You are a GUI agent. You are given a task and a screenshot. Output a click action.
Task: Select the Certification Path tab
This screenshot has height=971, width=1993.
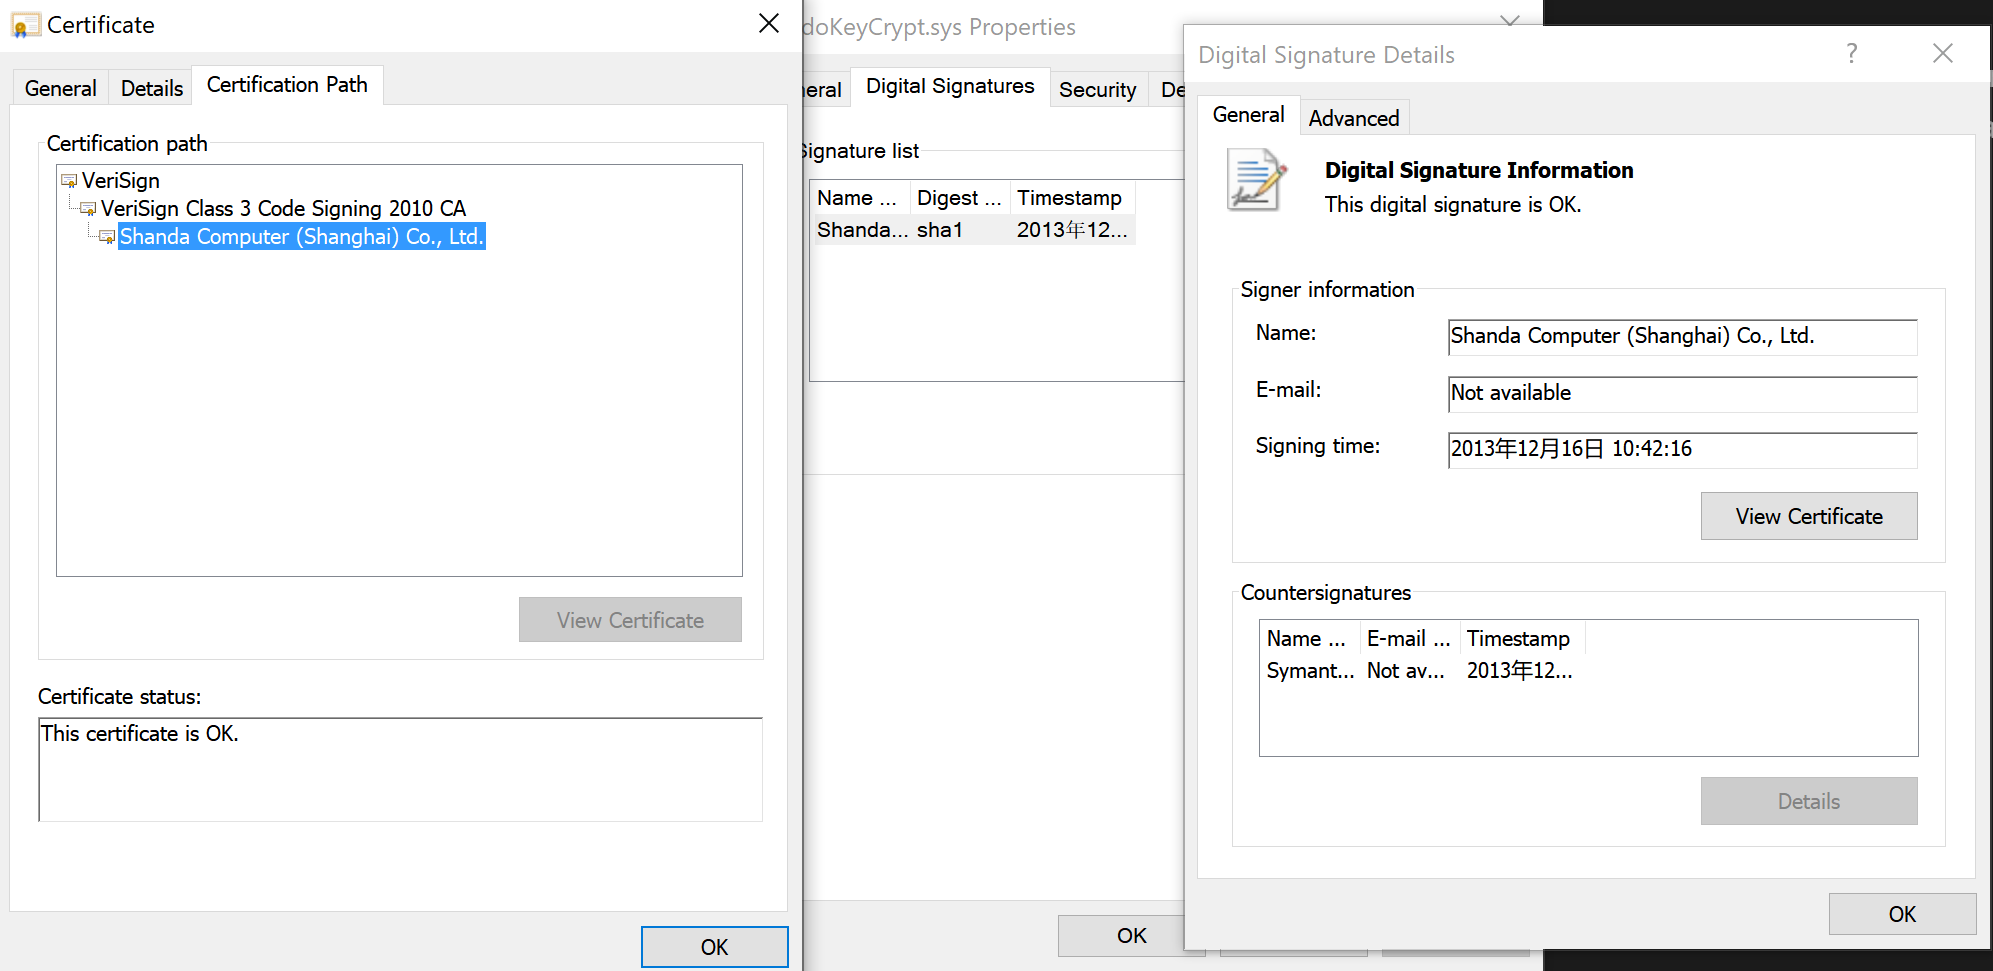tap(287, 85)
